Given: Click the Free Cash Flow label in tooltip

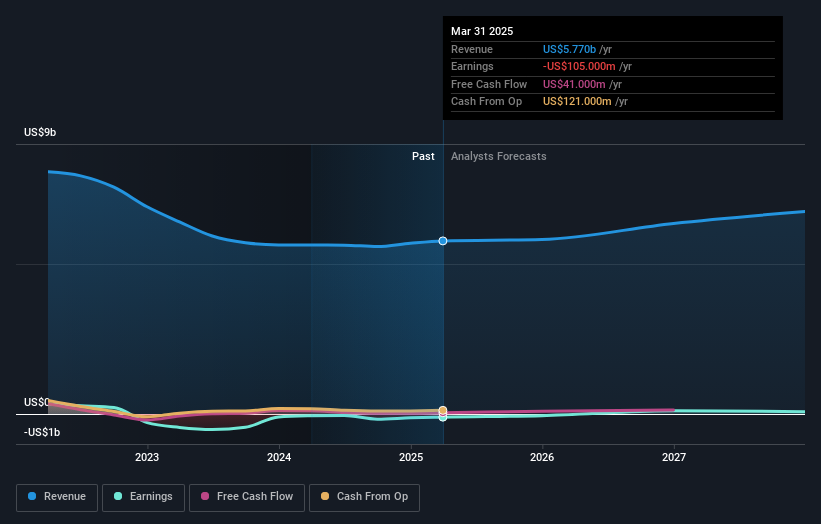Looking at the screenshot, I should point(489,84).
